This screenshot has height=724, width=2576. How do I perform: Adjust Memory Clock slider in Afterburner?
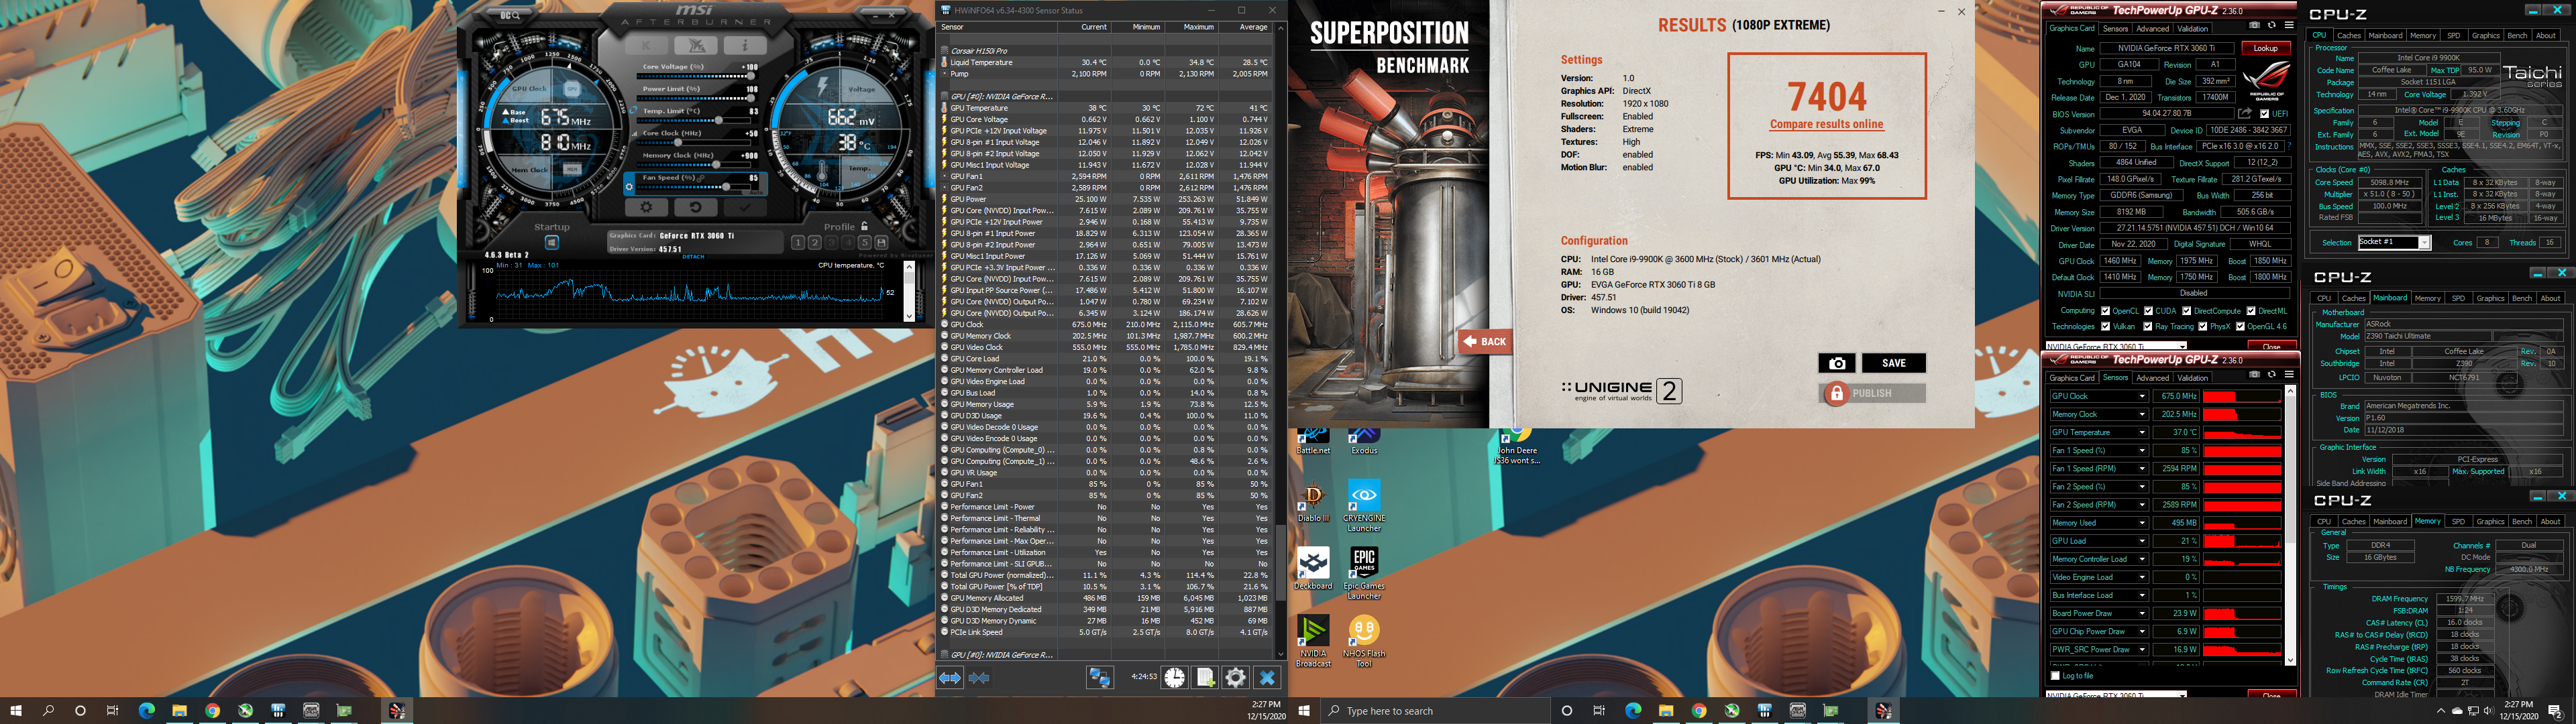[694, 165]
